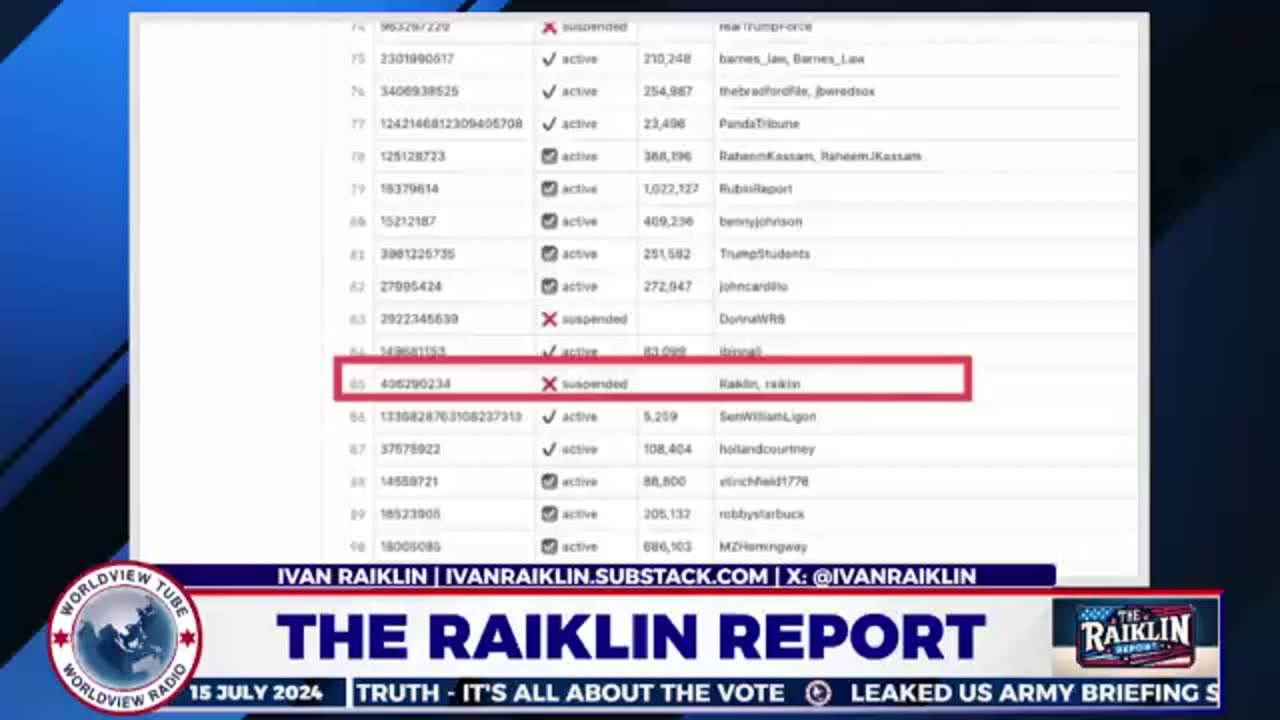Click the Worldview Tube globe logo
The image size is (1280, 720).
coord(125,638)
